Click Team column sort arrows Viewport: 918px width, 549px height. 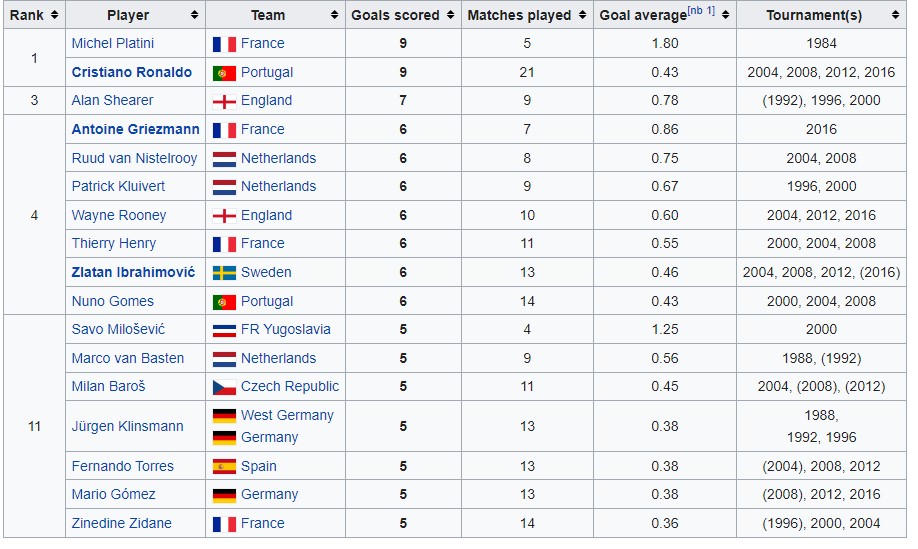pos(334,15)
